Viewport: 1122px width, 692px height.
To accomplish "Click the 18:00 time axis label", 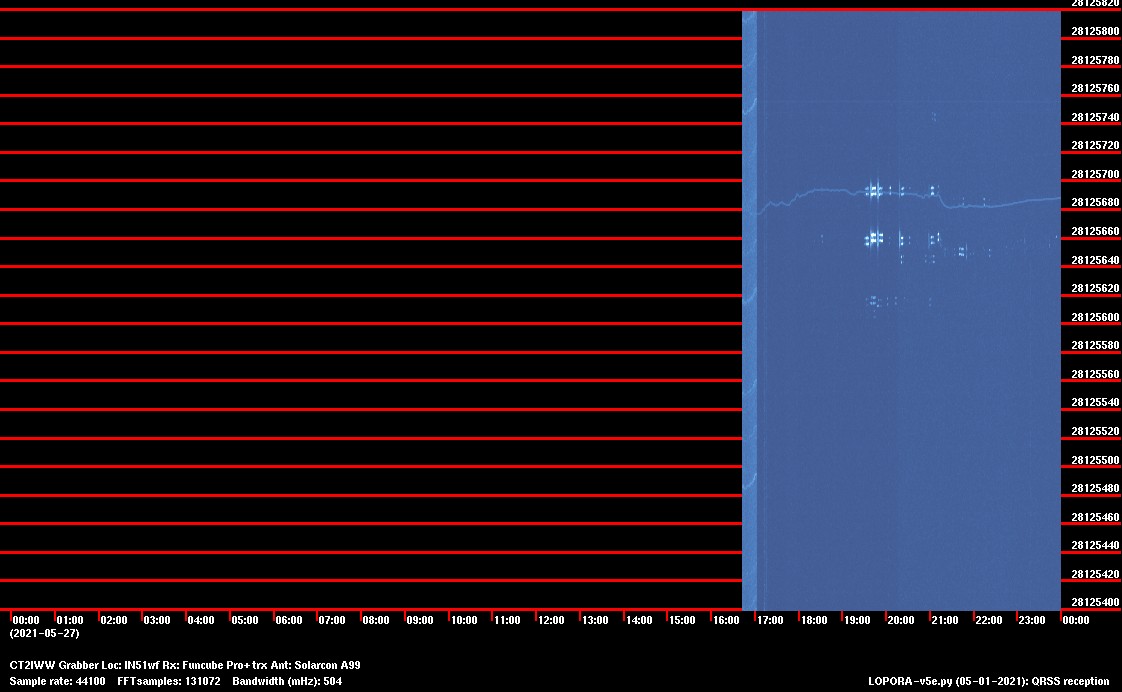I will click(814, 620).
